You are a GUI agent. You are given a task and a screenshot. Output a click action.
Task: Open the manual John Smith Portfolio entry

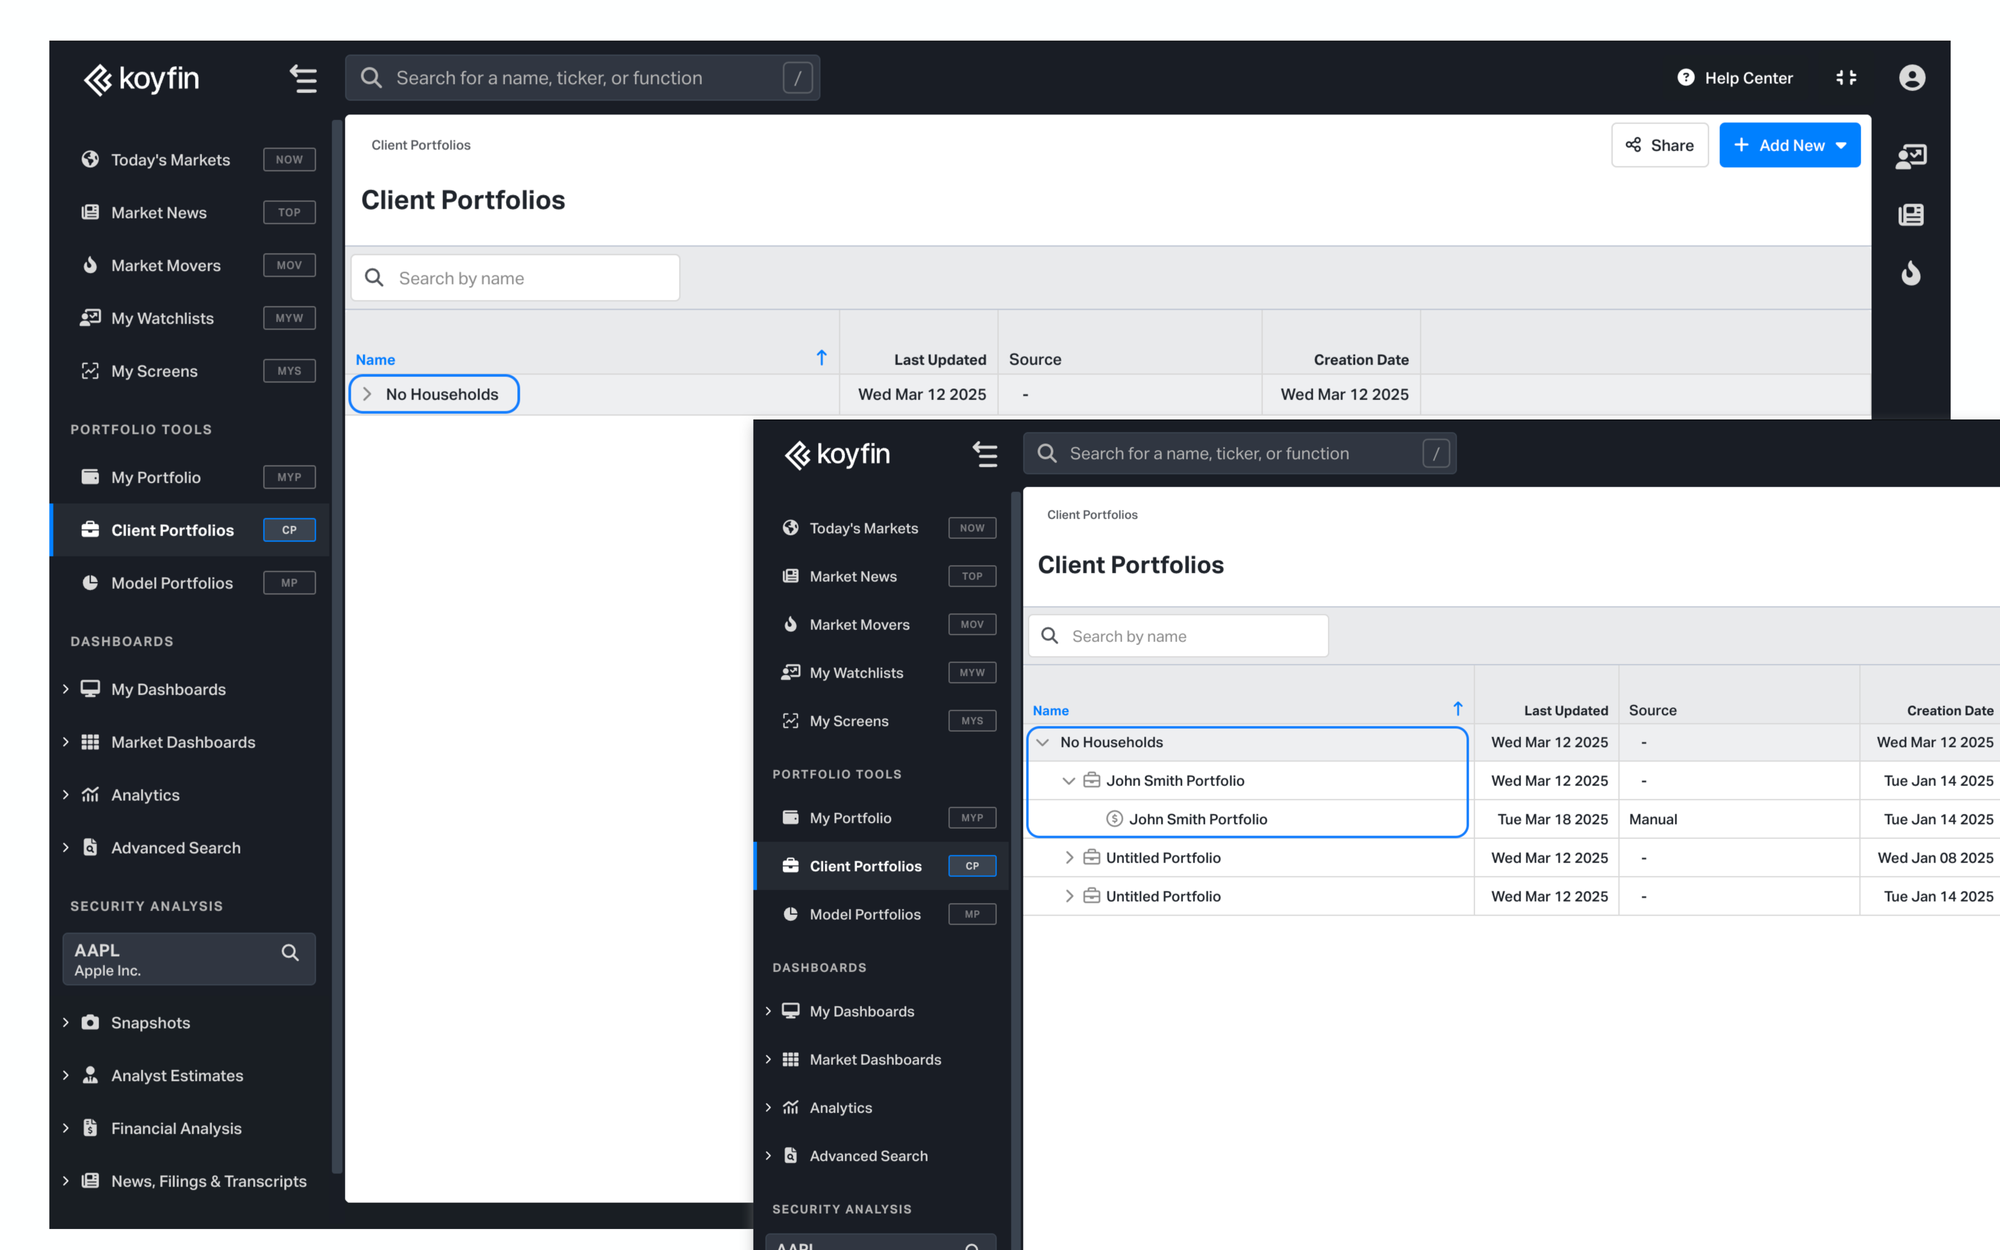coord(1197,819)
